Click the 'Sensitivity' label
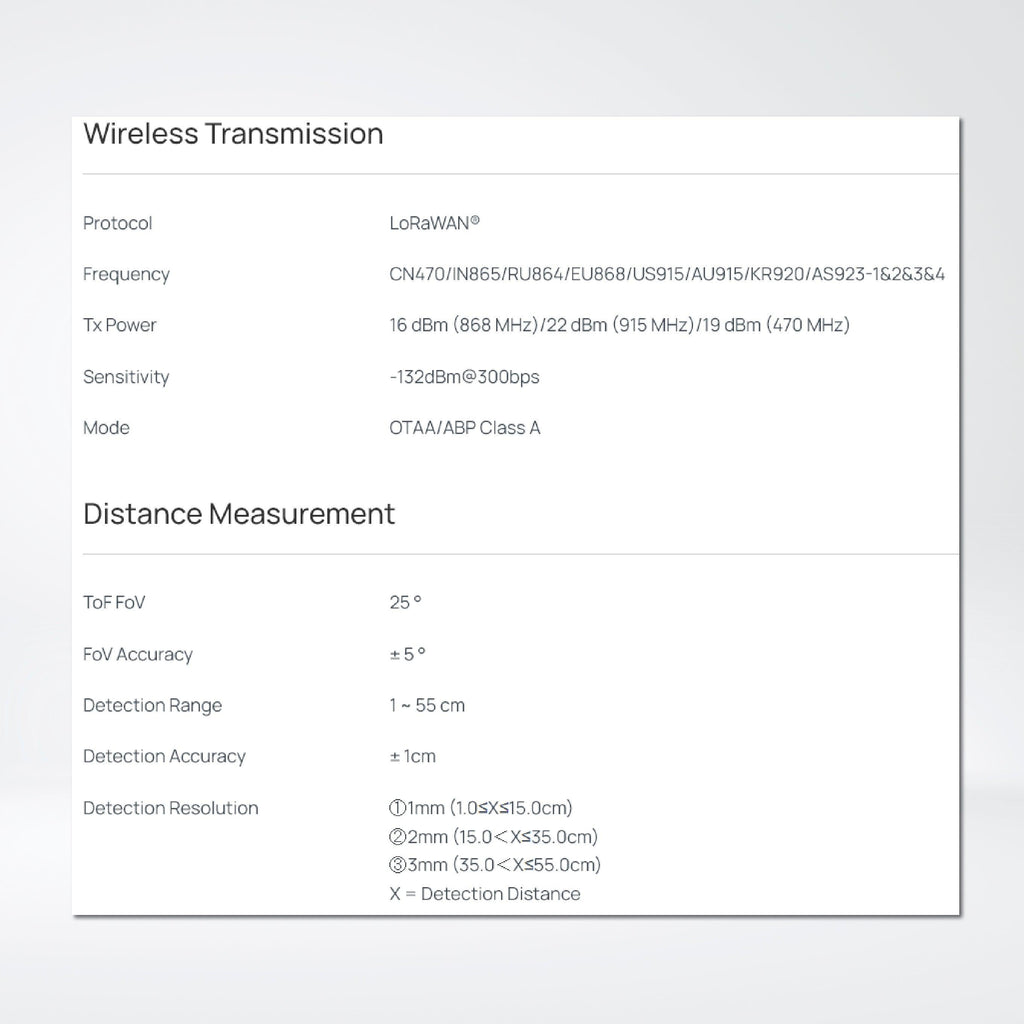The image size is (1024, 1024). 126,377
